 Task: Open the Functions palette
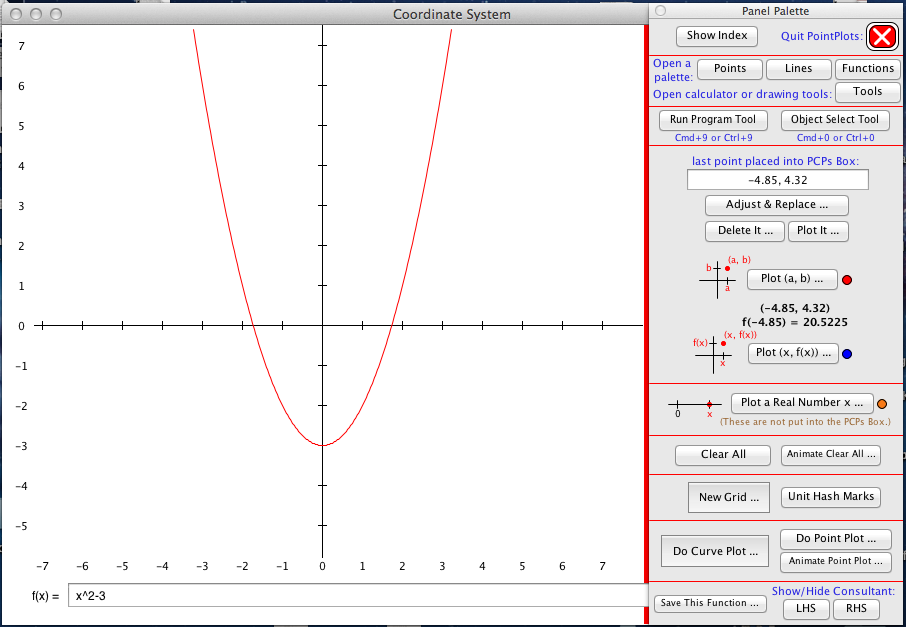point(867,69)
